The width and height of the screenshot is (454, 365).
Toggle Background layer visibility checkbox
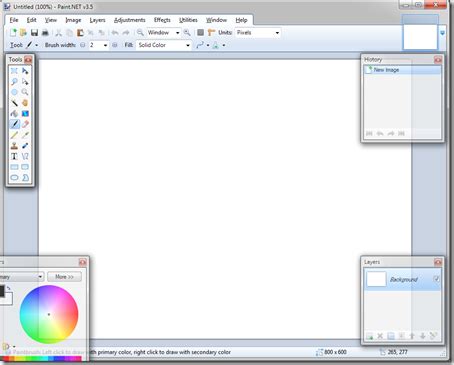(436, 279)
